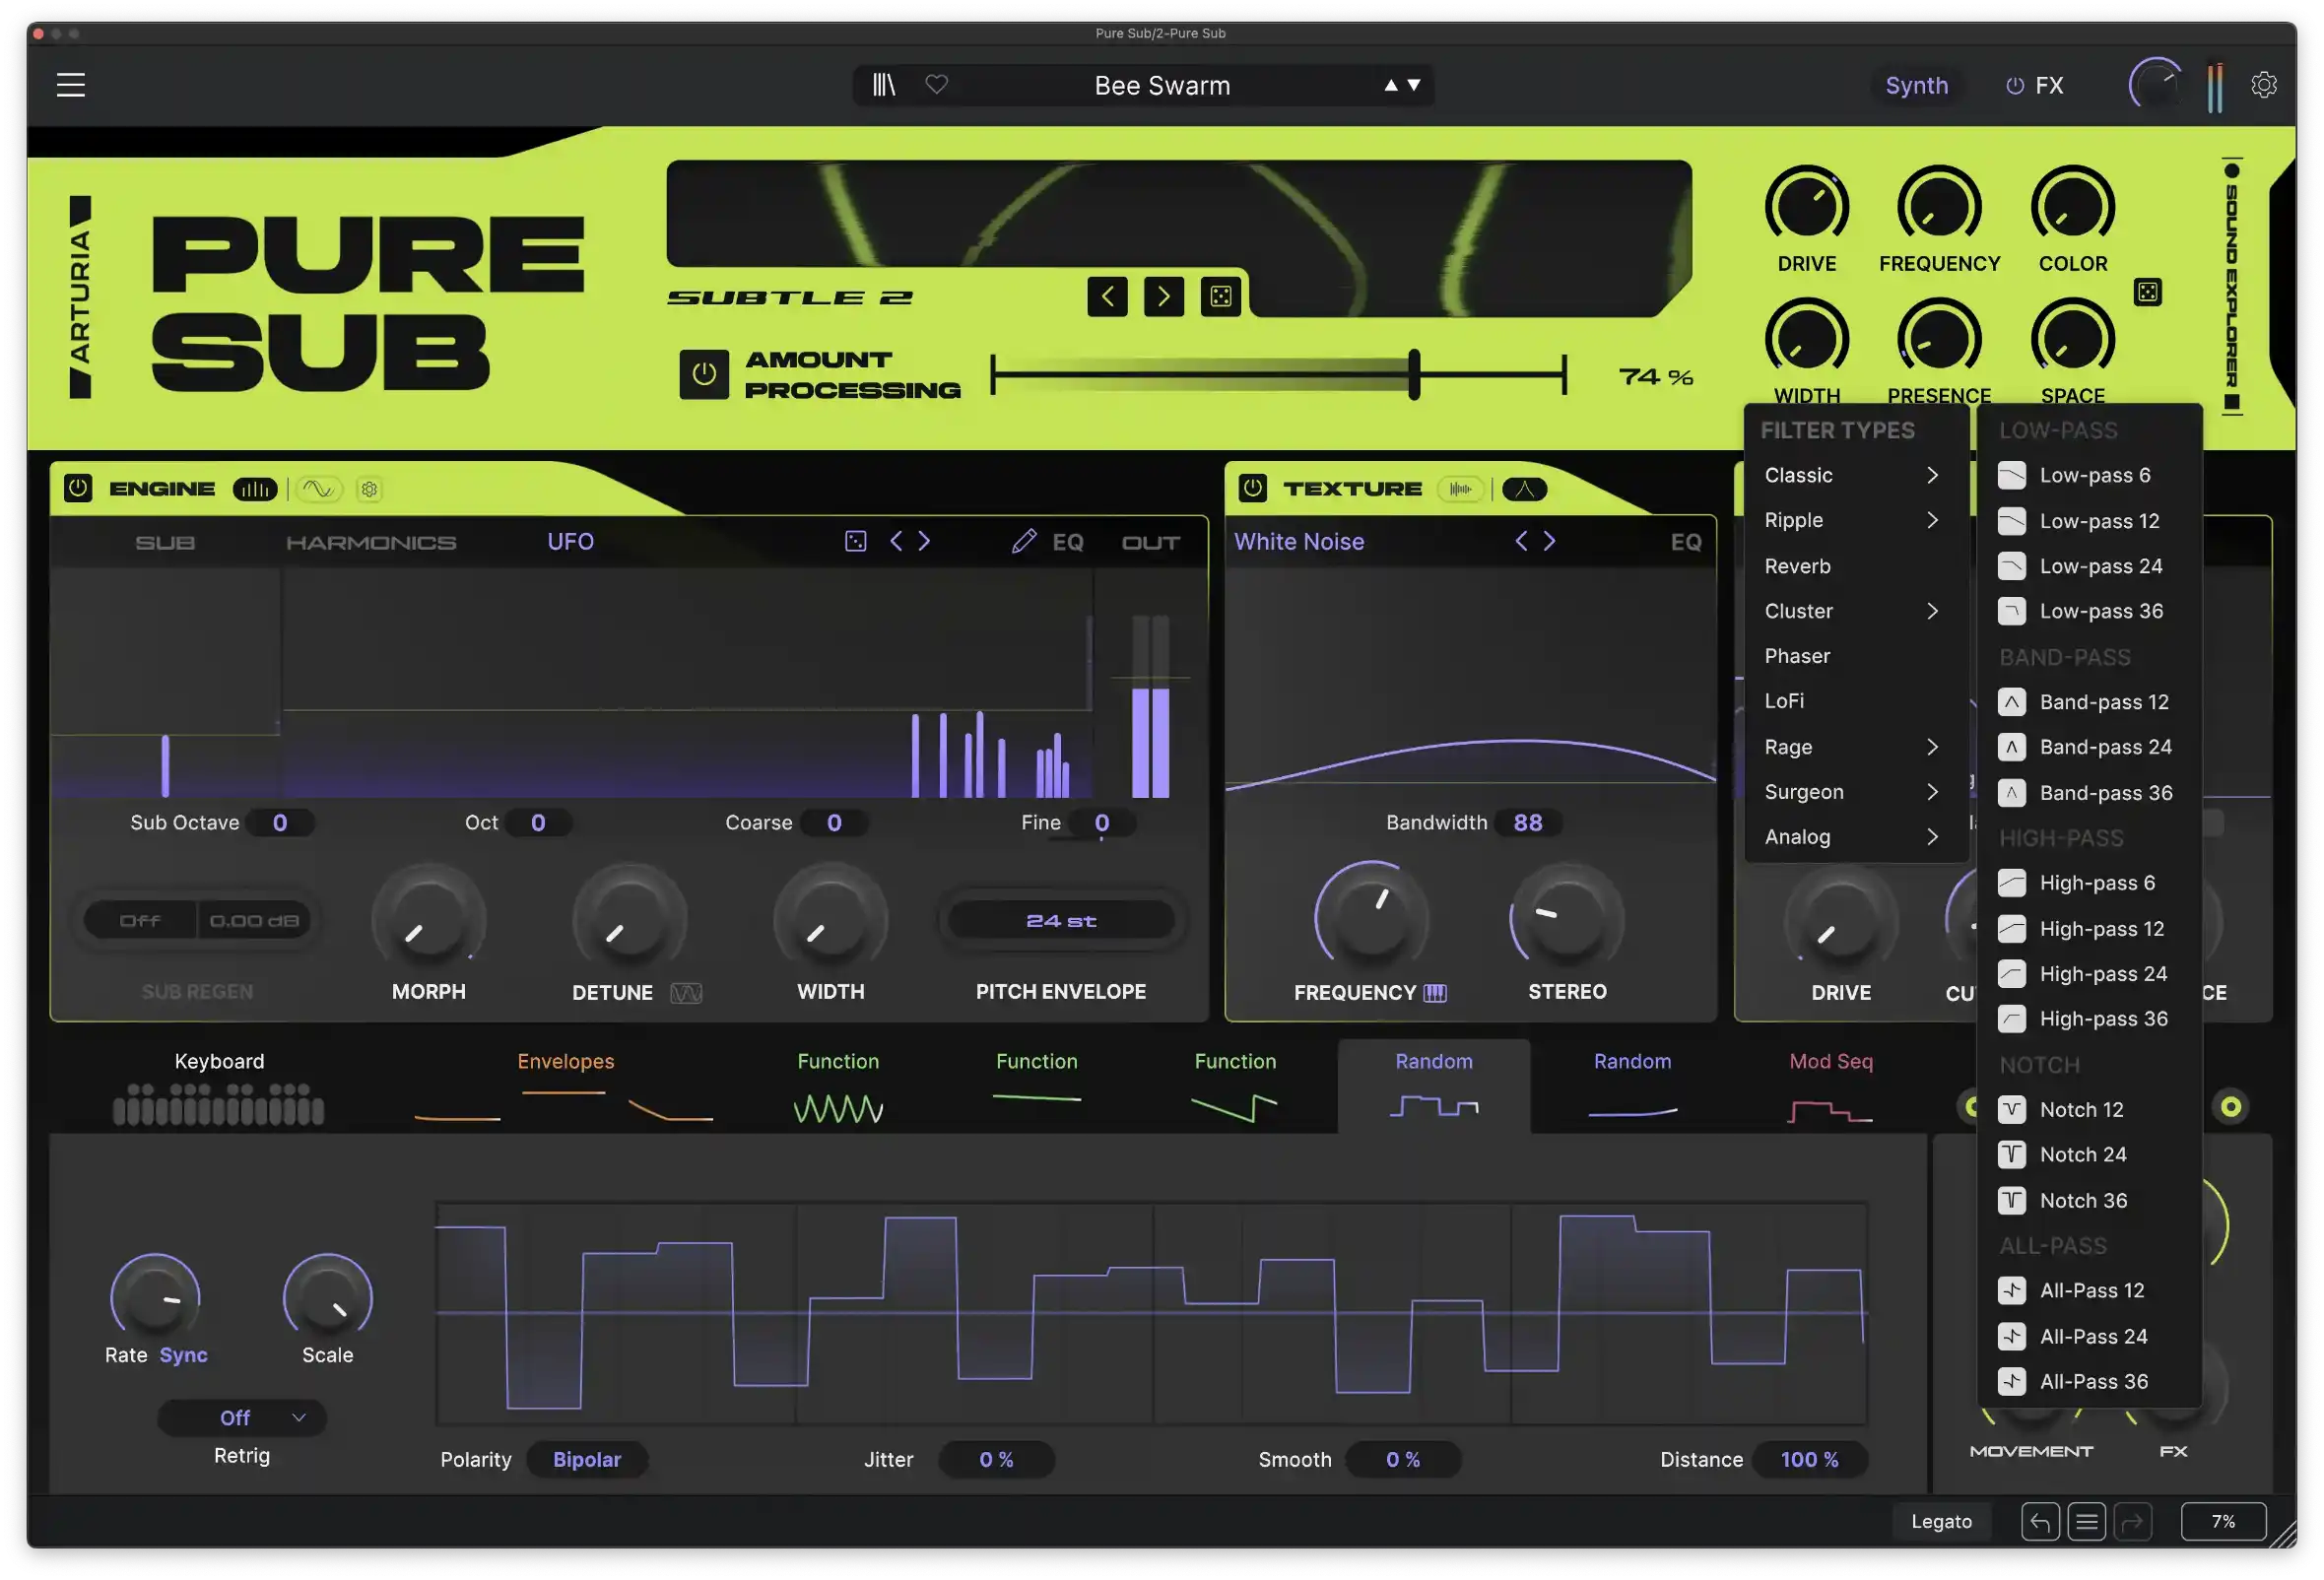Go to previous processing preset arrow

[1107, 296]
